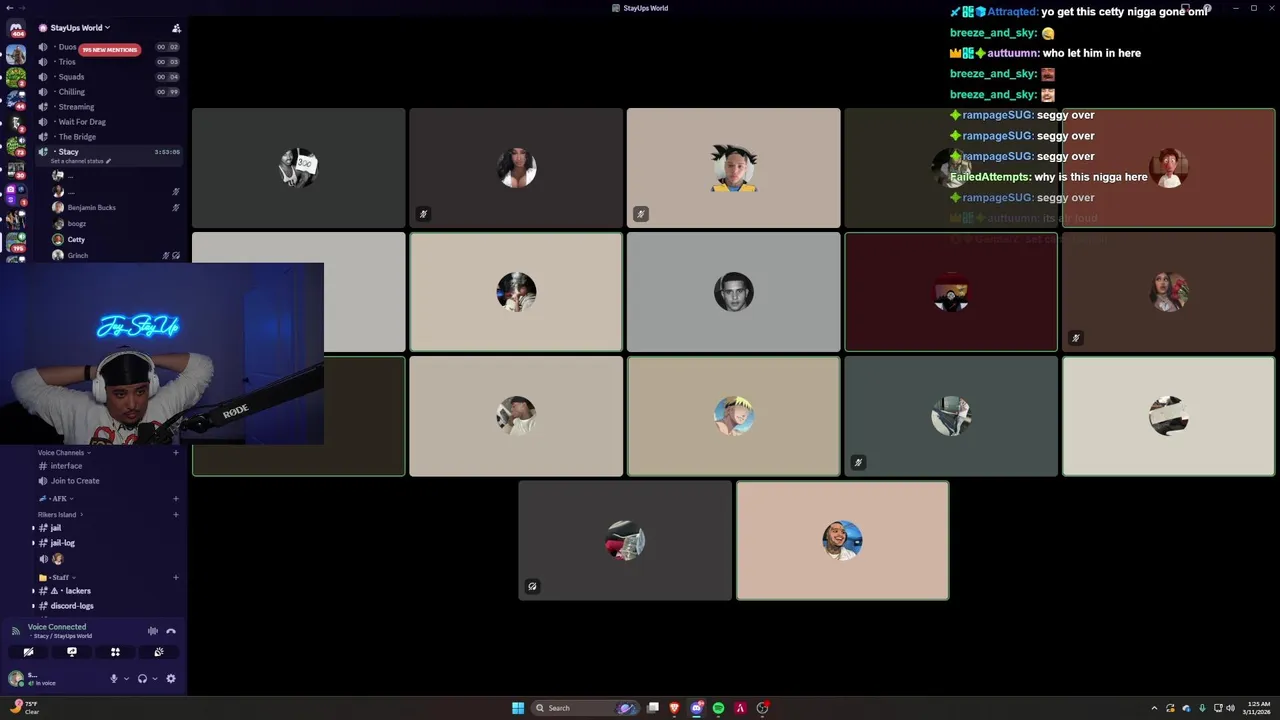Open microphone input options arrow
Image resolution: width=1280 pixels, height=720 pixels.
pos(126,679)
